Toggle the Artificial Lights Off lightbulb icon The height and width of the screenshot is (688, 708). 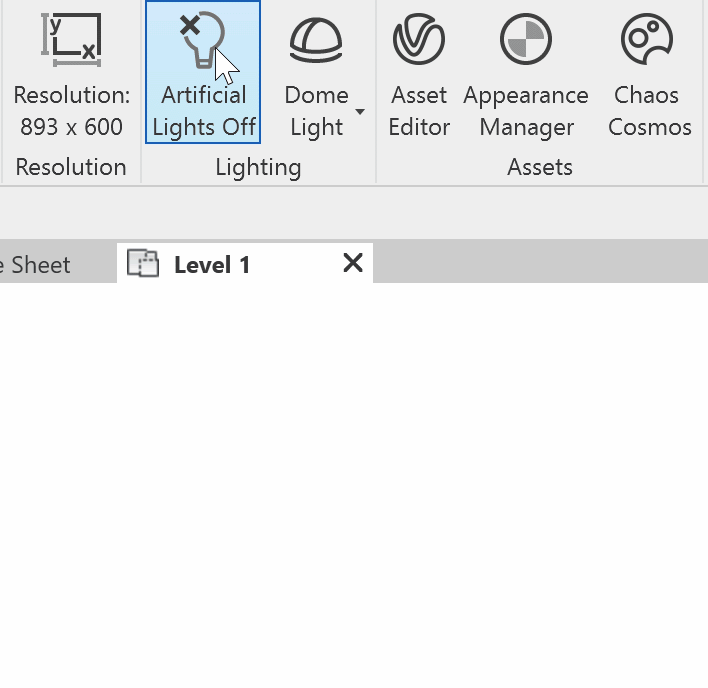tap(202, 40)
